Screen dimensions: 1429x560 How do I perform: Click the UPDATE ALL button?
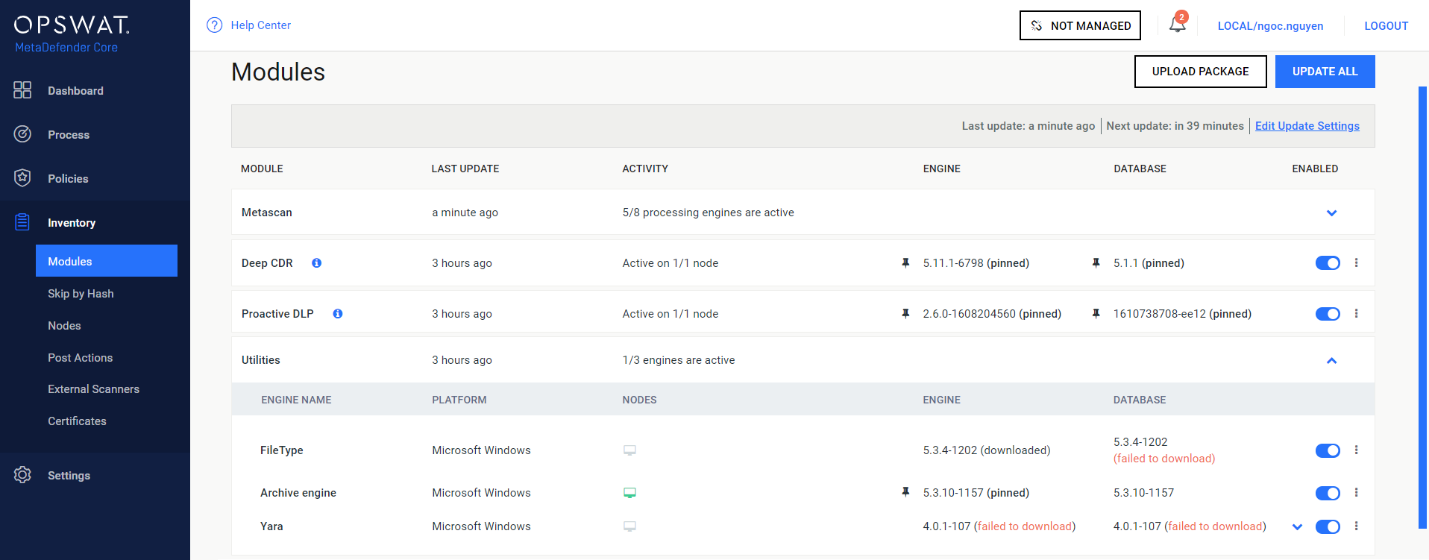[1325, 71]
